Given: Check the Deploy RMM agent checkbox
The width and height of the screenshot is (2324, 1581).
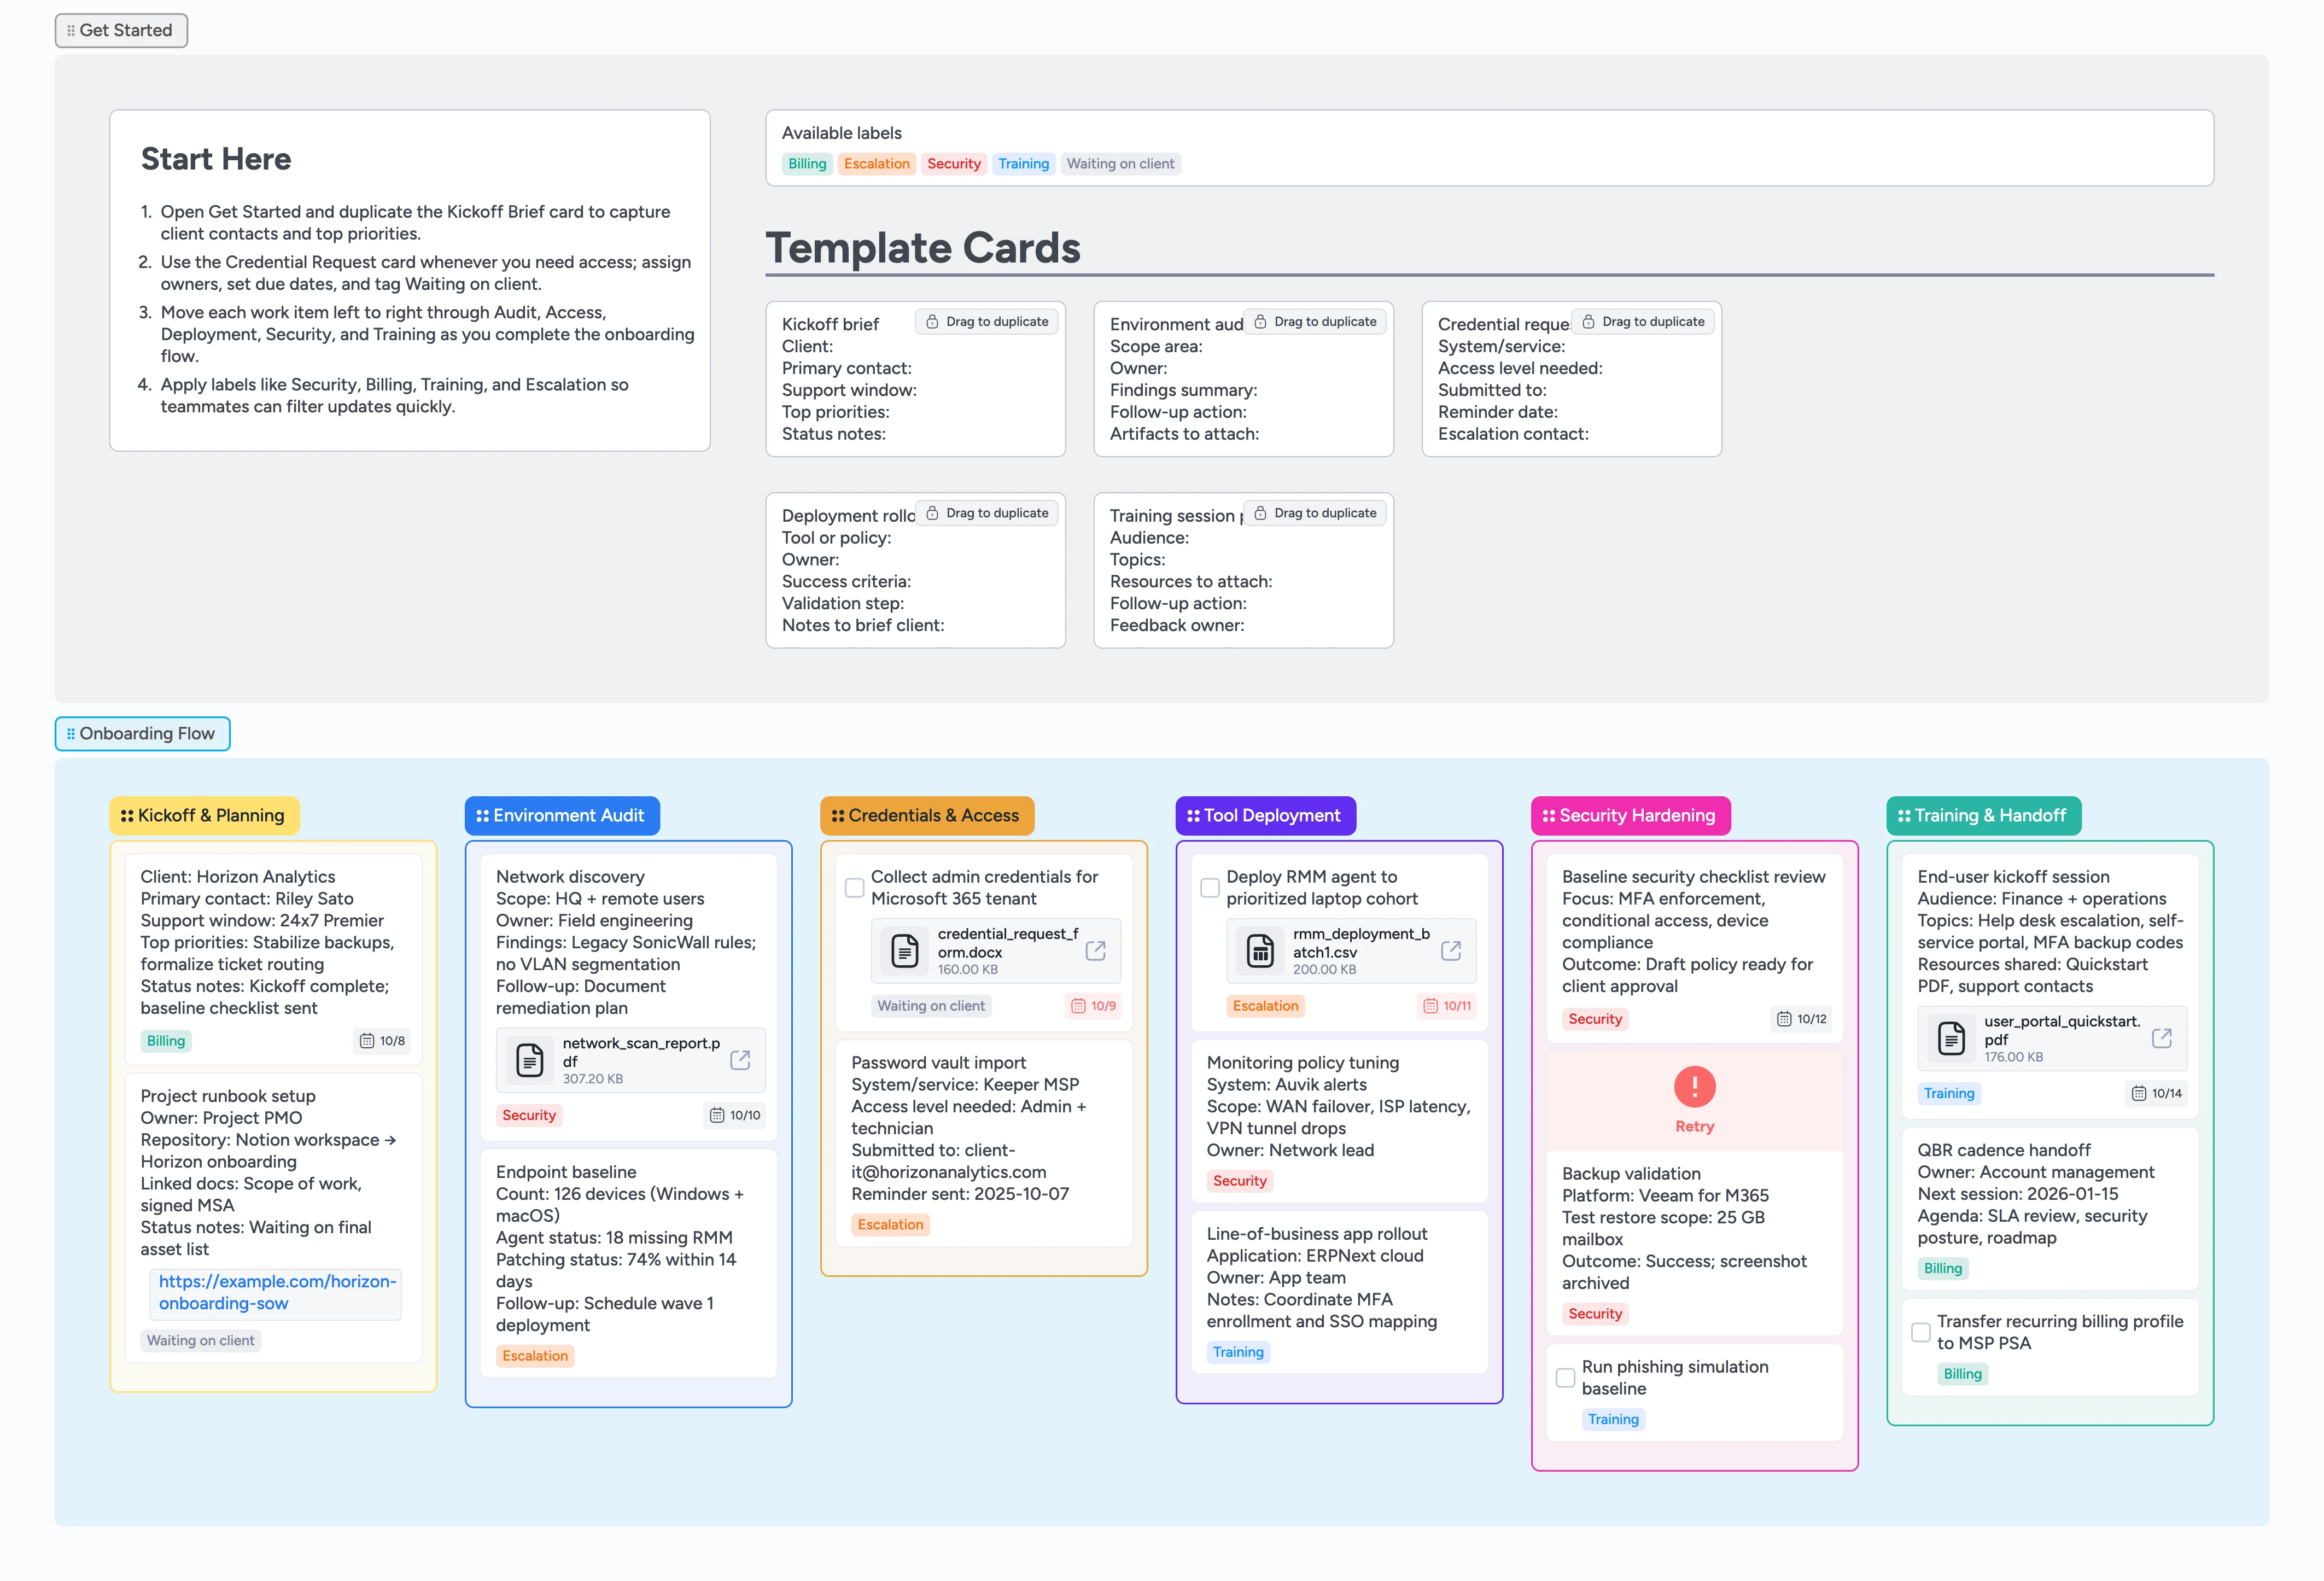Looking at the screenshot, I should point(1209,887).
